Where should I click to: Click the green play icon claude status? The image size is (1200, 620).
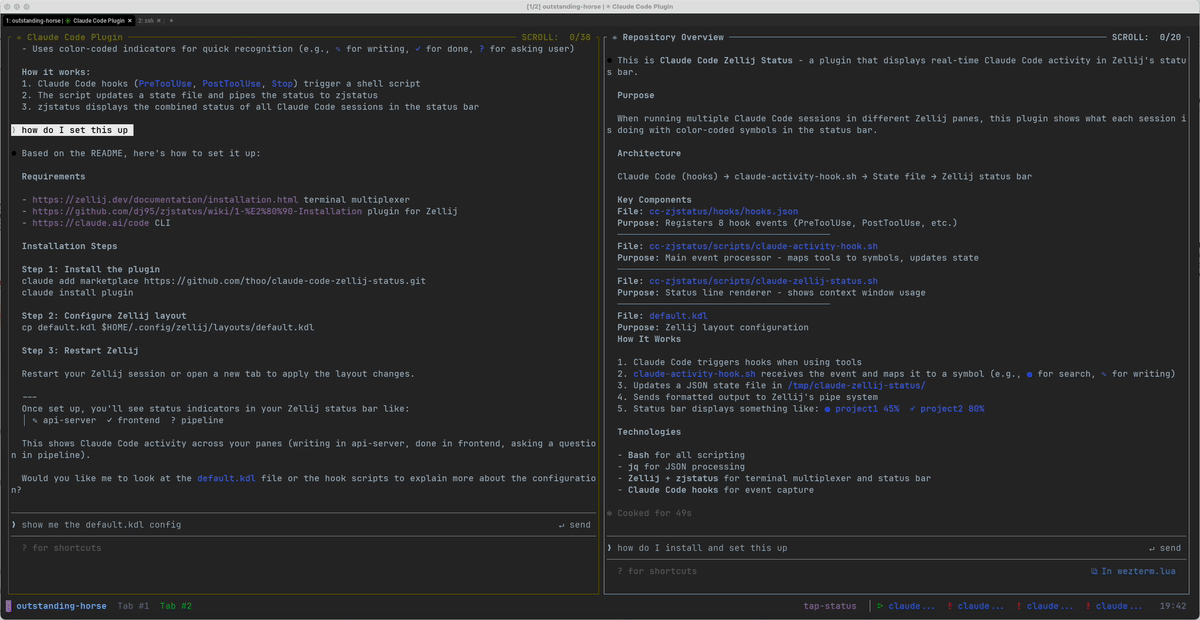pyautogui.click(x=880, y=606)
